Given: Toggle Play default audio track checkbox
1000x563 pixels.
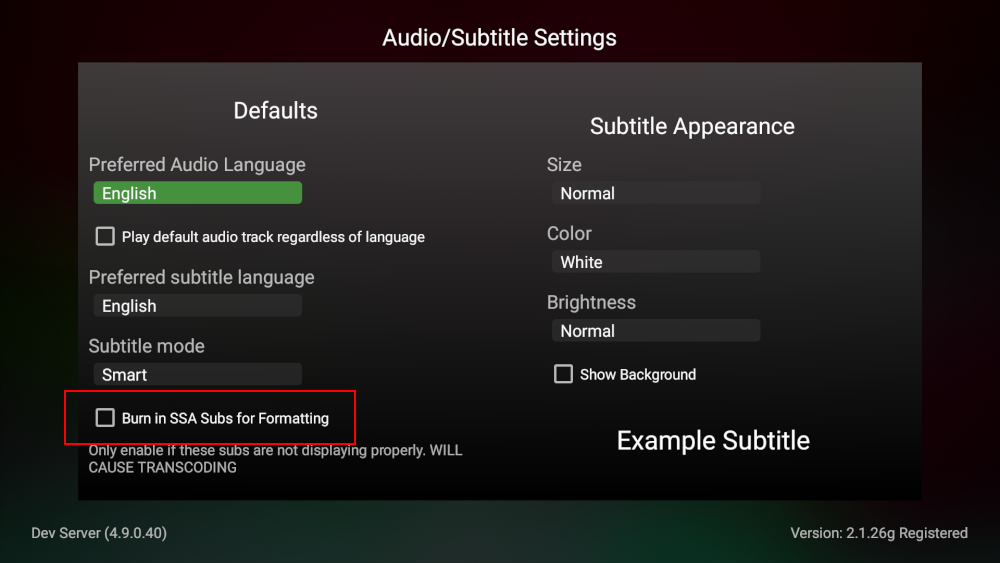Looking at the screenshot, I should (x=105, y=237).
